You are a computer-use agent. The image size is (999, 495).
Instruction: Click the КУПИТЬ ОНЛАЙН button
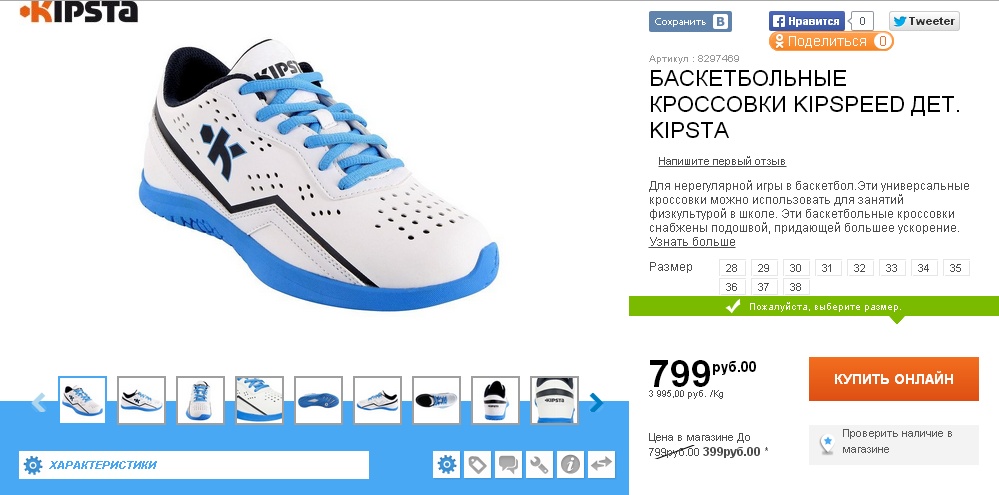893,379
